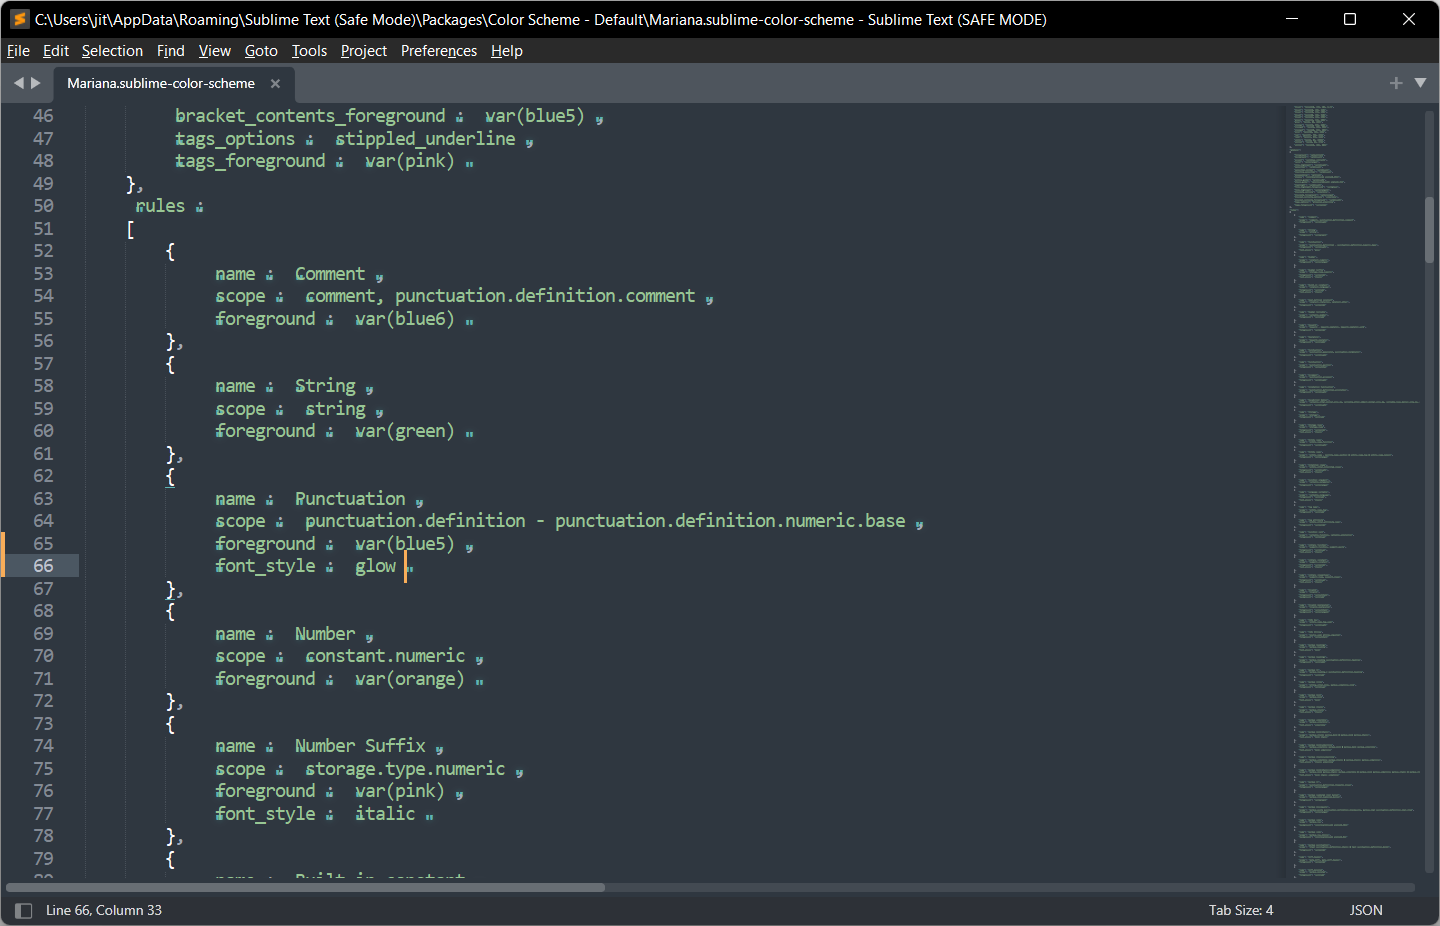Open the Preferences menu
The image size is (1440, 926).
439,51
